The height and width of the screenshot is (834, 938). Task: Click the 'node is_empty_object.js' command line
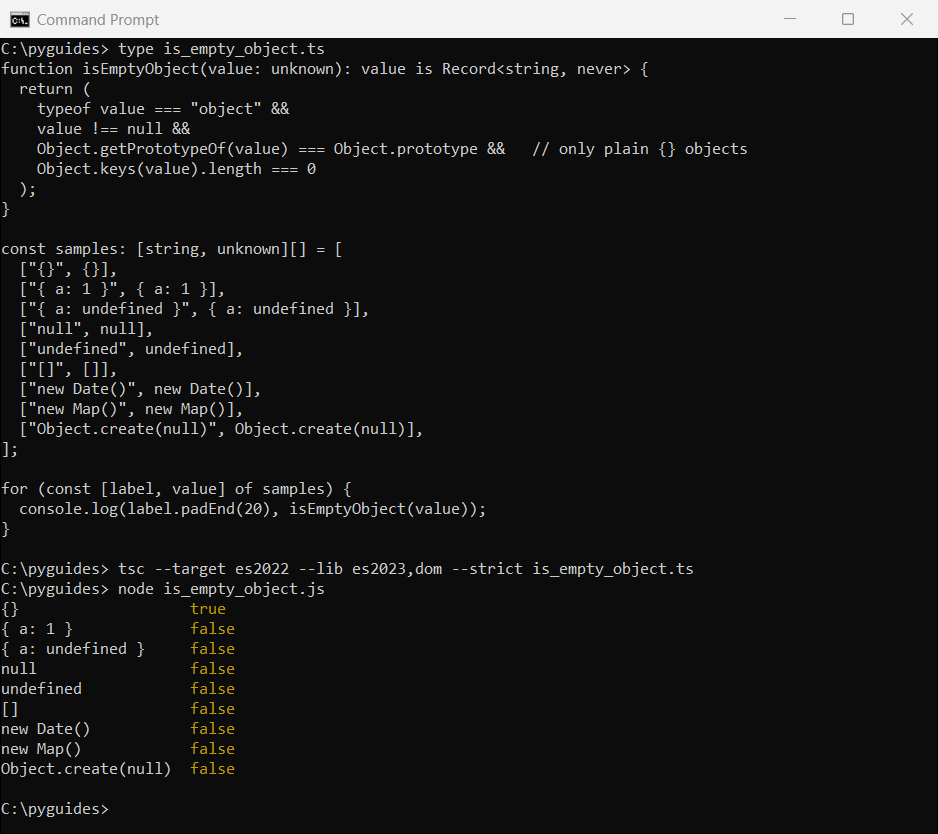coord(163,589)
